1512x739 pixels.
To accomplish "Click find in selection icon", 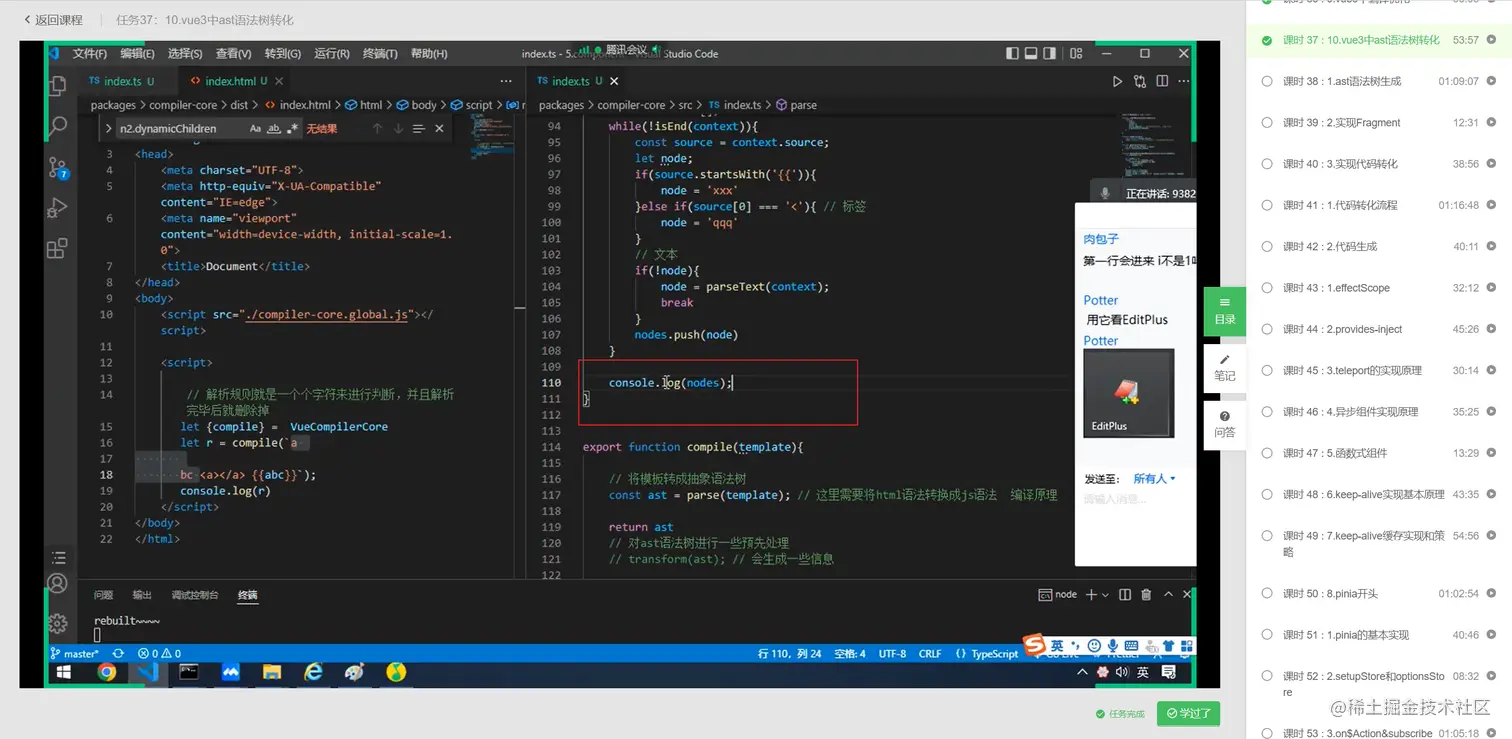I will click(418, 129).
